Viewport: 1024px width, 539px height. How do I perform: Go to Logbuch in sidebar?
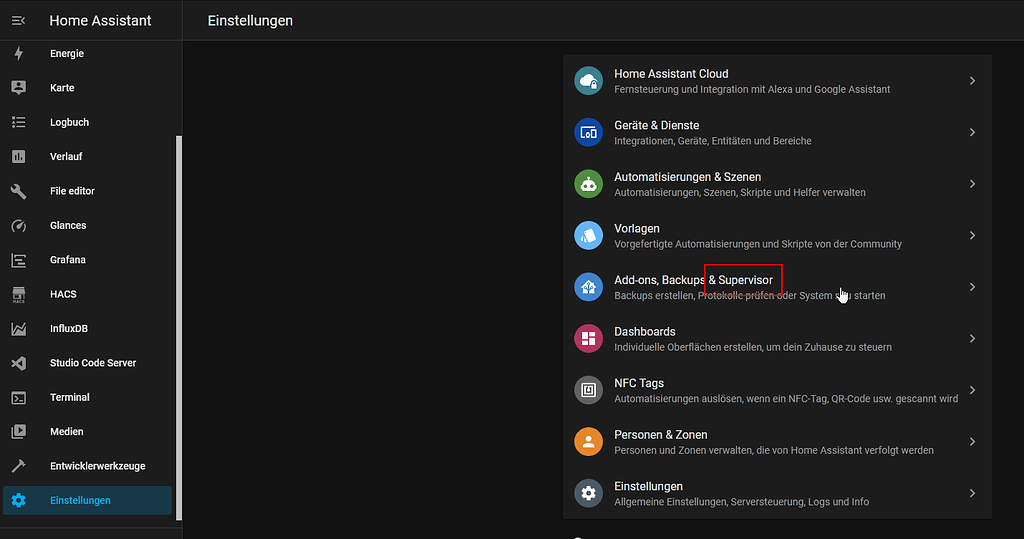87,122
